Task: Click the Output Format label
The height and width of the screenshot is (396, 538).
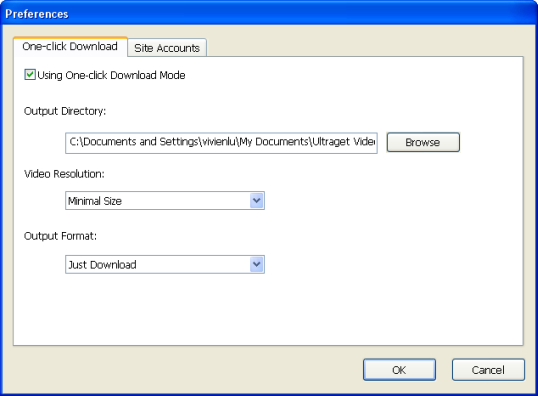Action: pyautogui.click(x=60, y=236)
